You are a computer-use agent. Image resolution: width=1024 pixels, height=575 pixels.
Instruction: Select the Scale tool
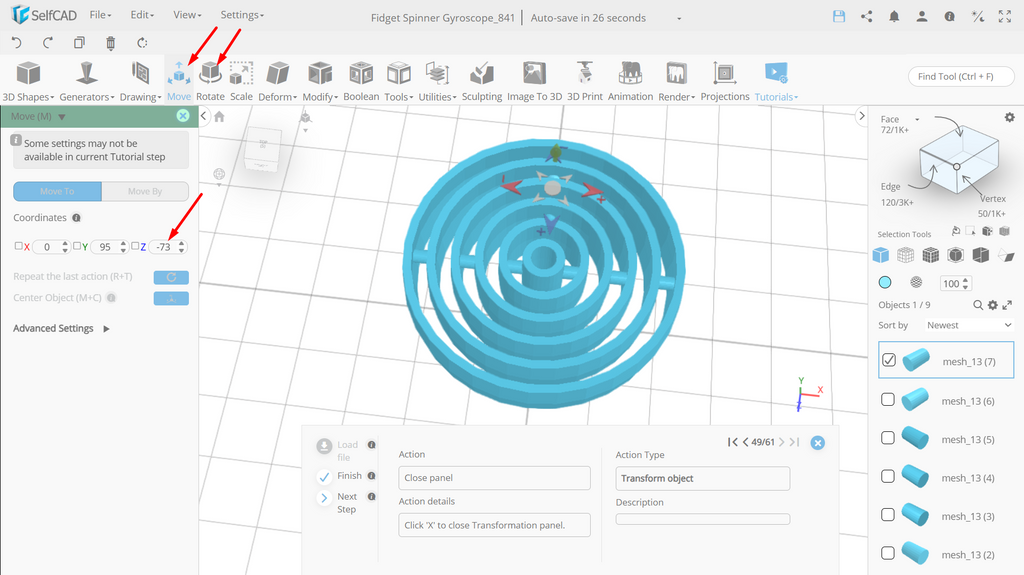pyautogui.click(x=241, y=81)
